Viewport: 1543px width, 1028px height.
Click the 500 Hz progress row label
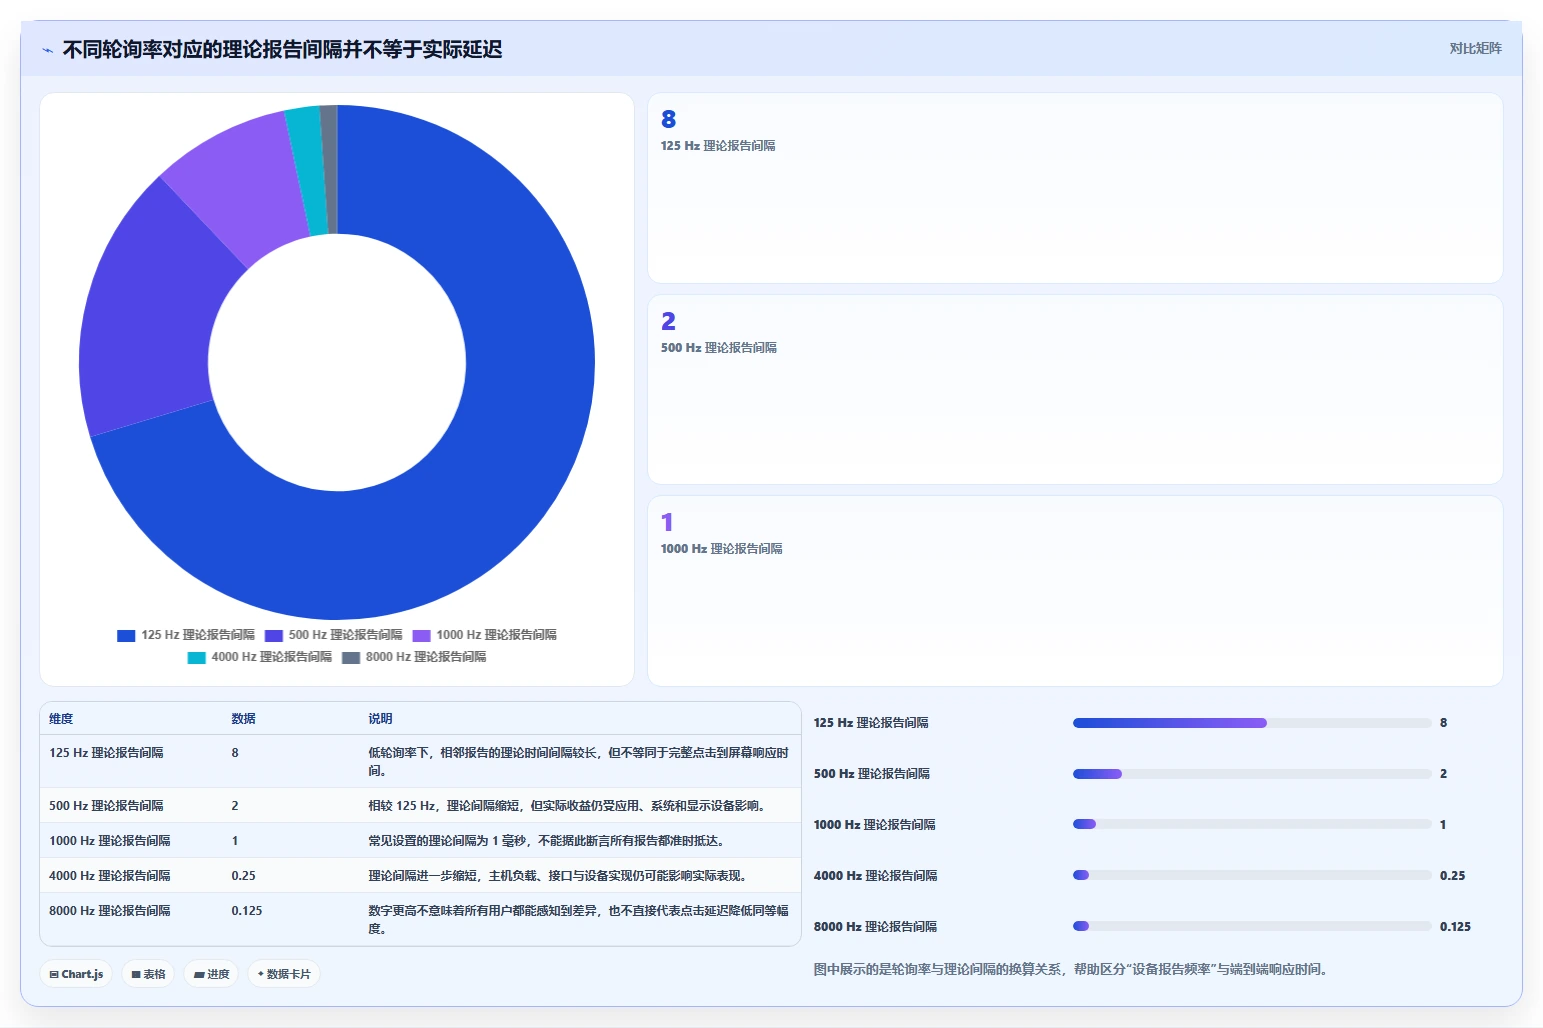tap(872, 774)
